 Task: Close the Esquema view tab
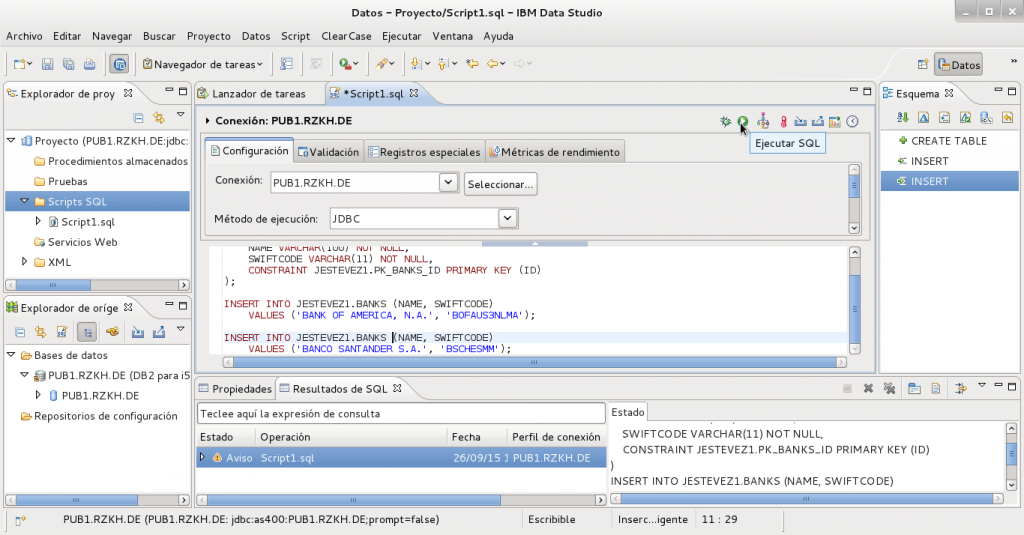click(950, 93)
